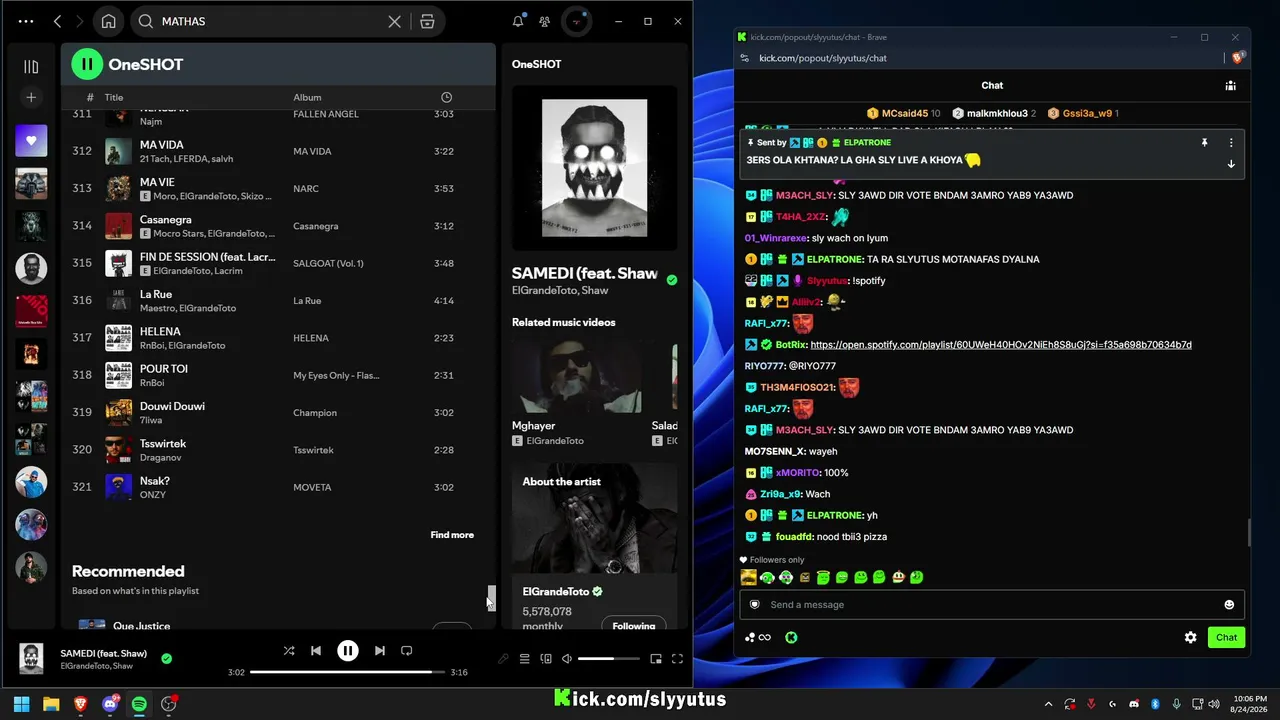Expand Your Library sidebar
Screen dimensions: 1280x720
point(31,67)
